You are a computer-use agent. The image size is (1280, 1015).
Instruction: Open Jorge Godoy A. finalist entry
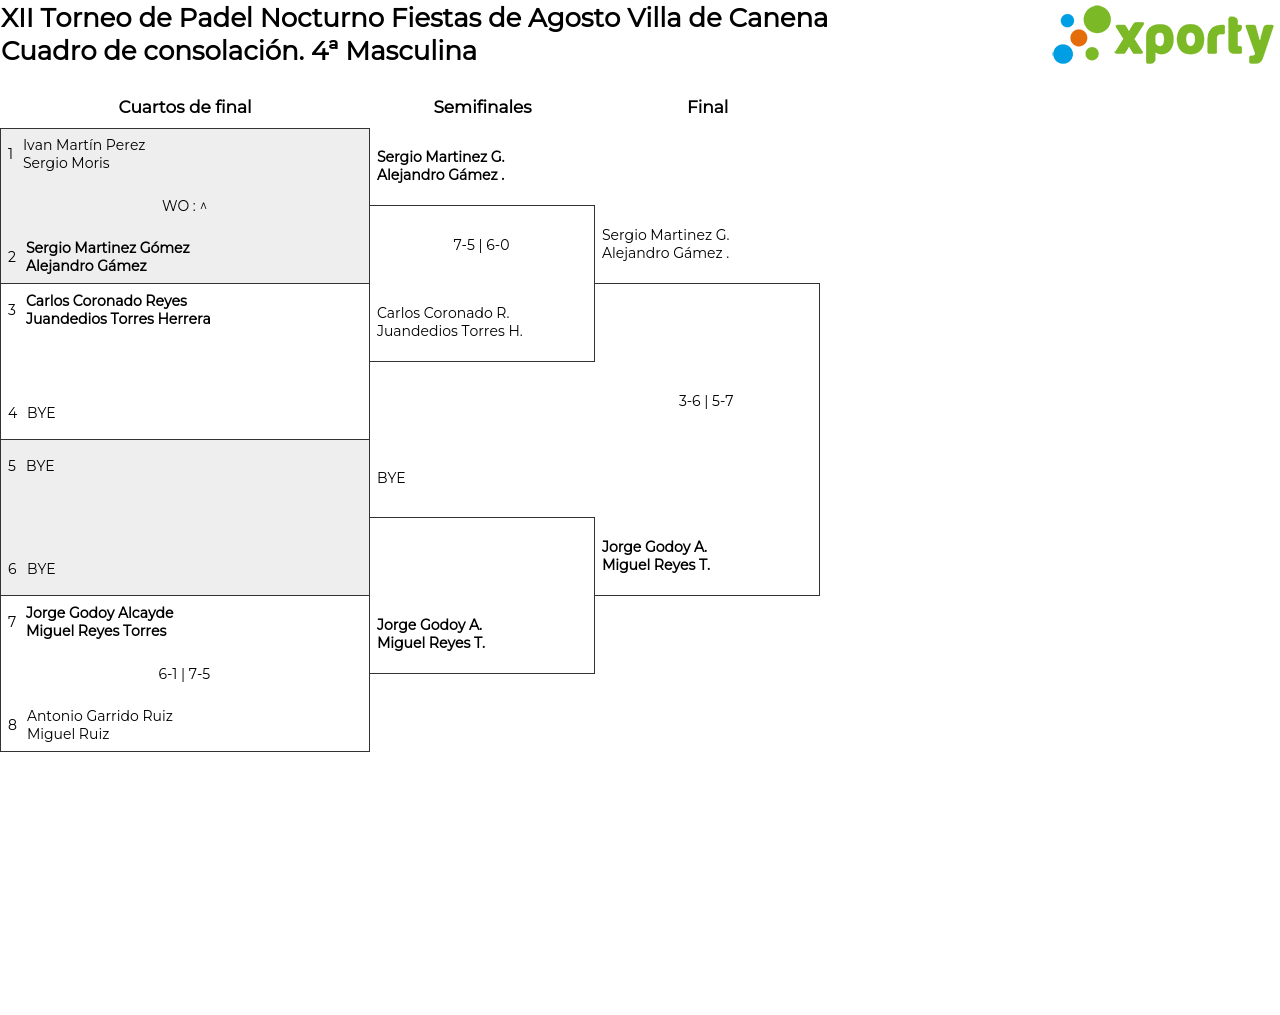[x=656, y=556]
